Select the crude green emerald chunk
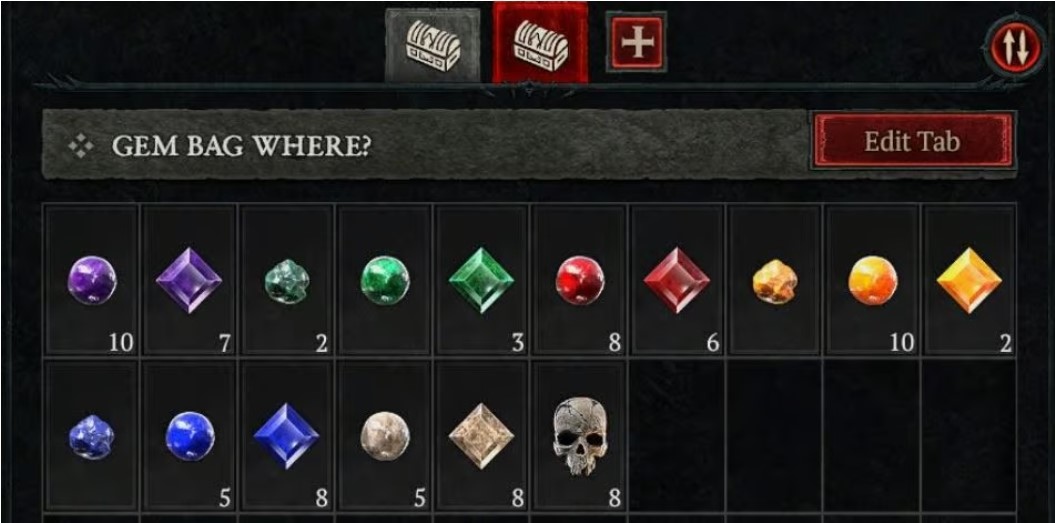The width and height of the screenshot is (1055, 523). pyautogui.click(x=287, y=280)
